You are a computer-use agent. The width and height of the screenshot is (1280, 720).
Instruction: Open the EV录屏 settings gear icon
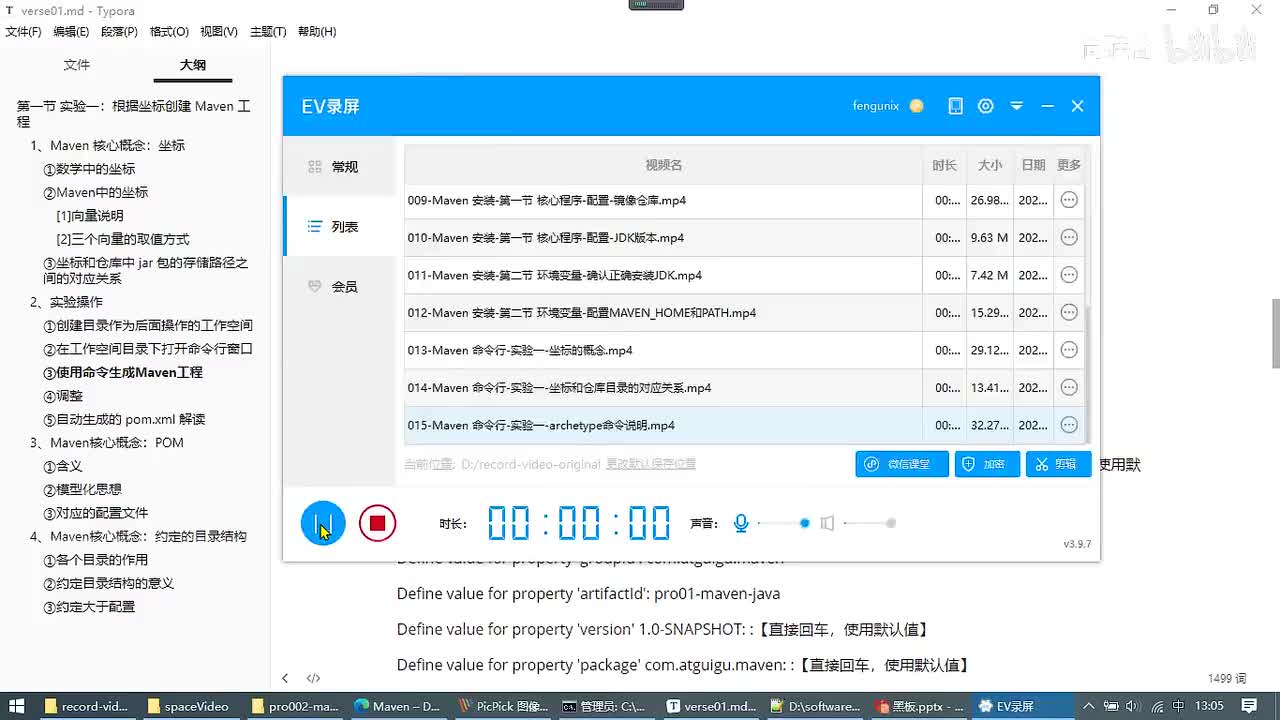coord(986,106)
